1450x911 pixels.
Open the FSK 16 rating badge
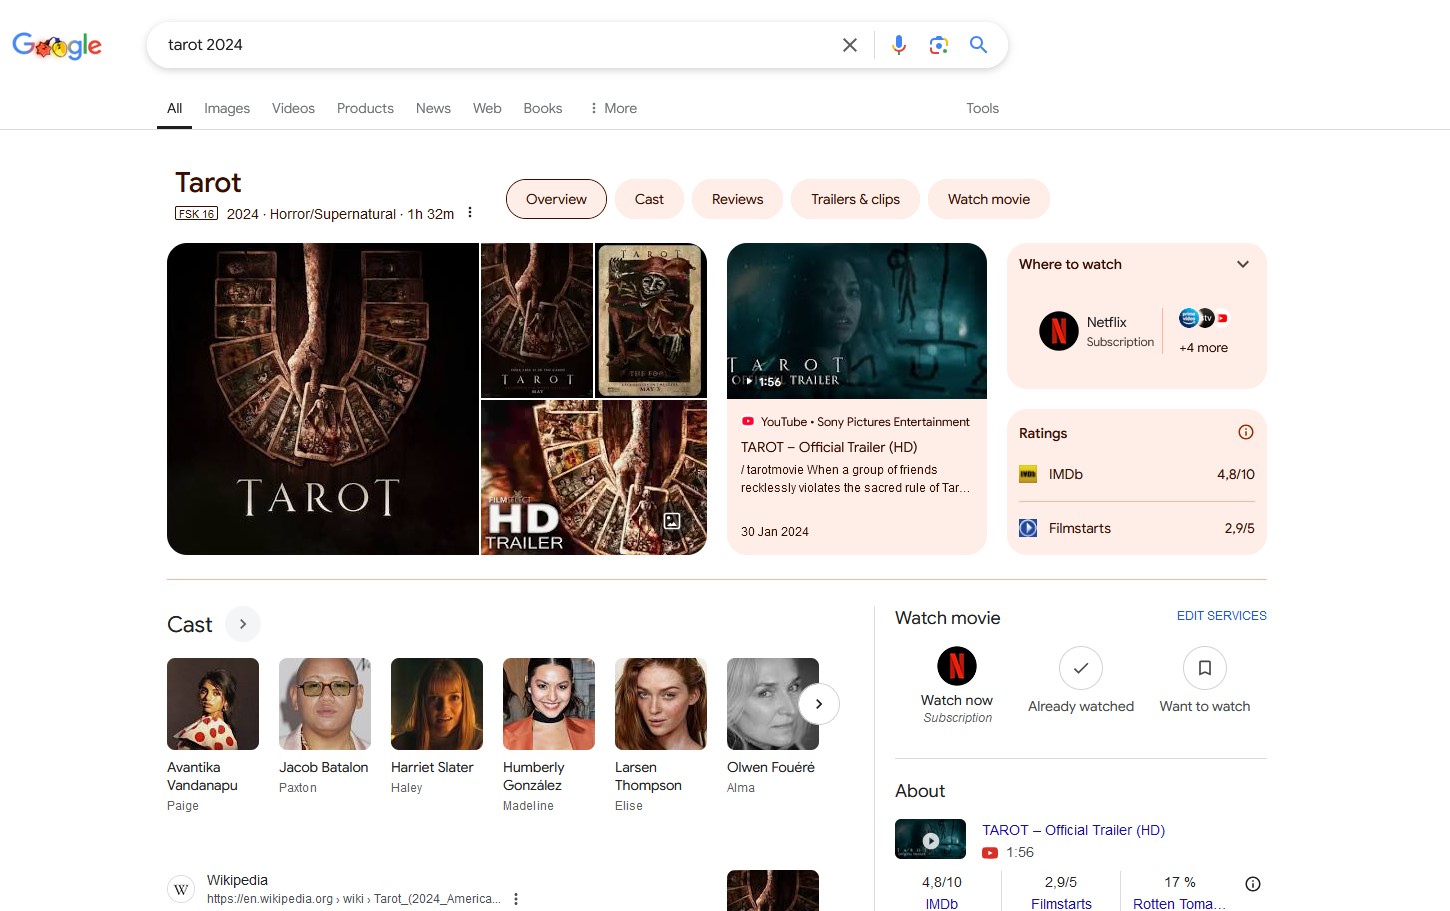(196, 213)
